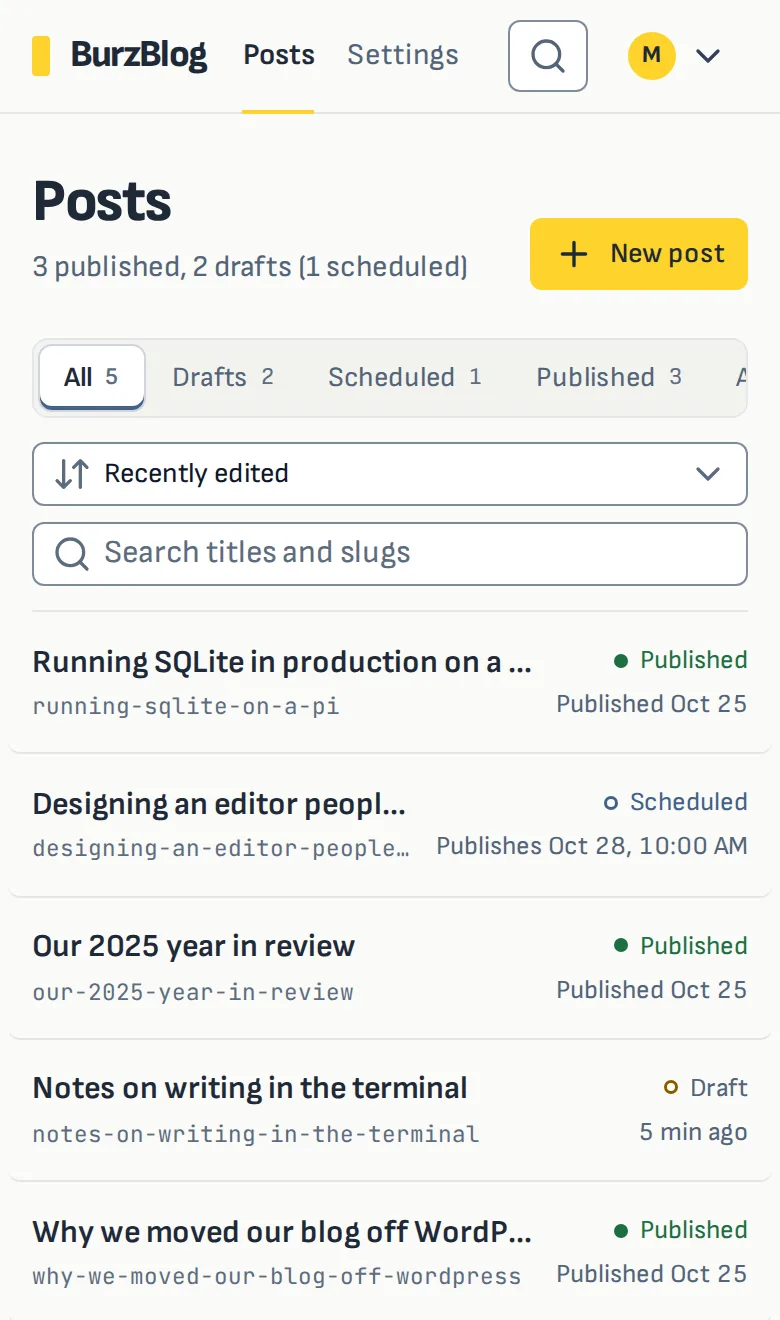Click the Draft status label

[x=719, y=1088]
